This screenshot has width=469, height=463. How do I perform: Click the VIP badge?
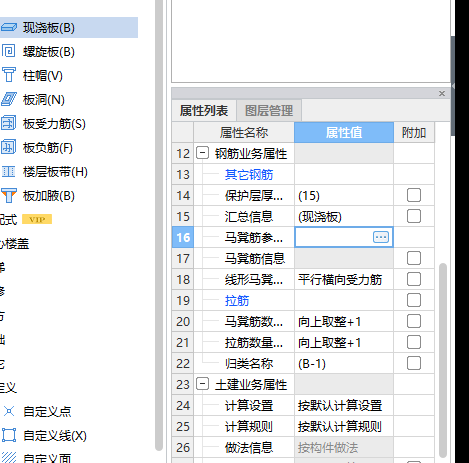pos(37,219)
